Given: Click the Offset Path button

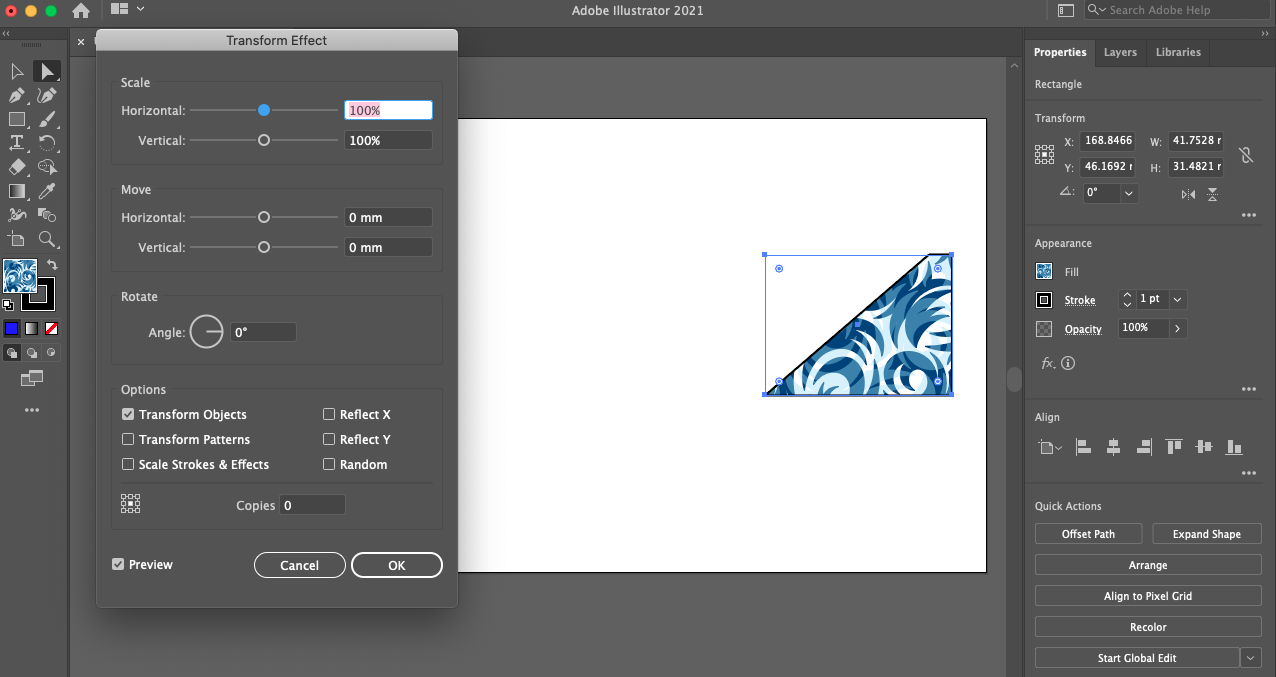Looking at the screenshot, I should tap(1088, 534).
